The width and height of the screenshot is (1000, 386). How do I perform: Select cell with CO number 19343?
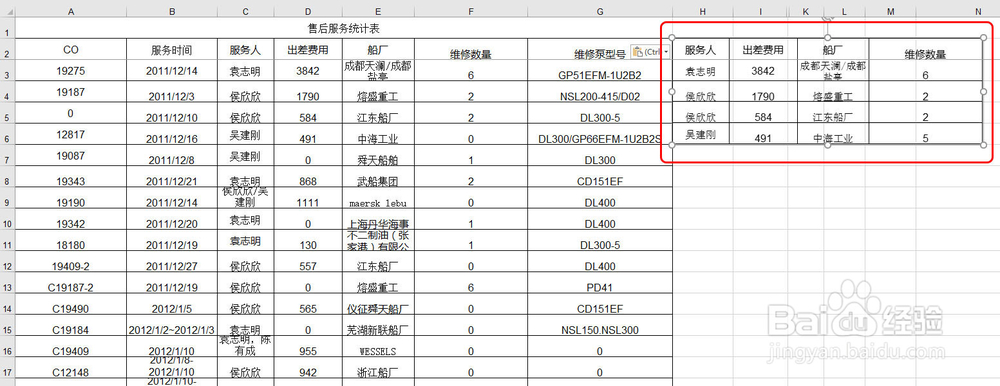71,177
